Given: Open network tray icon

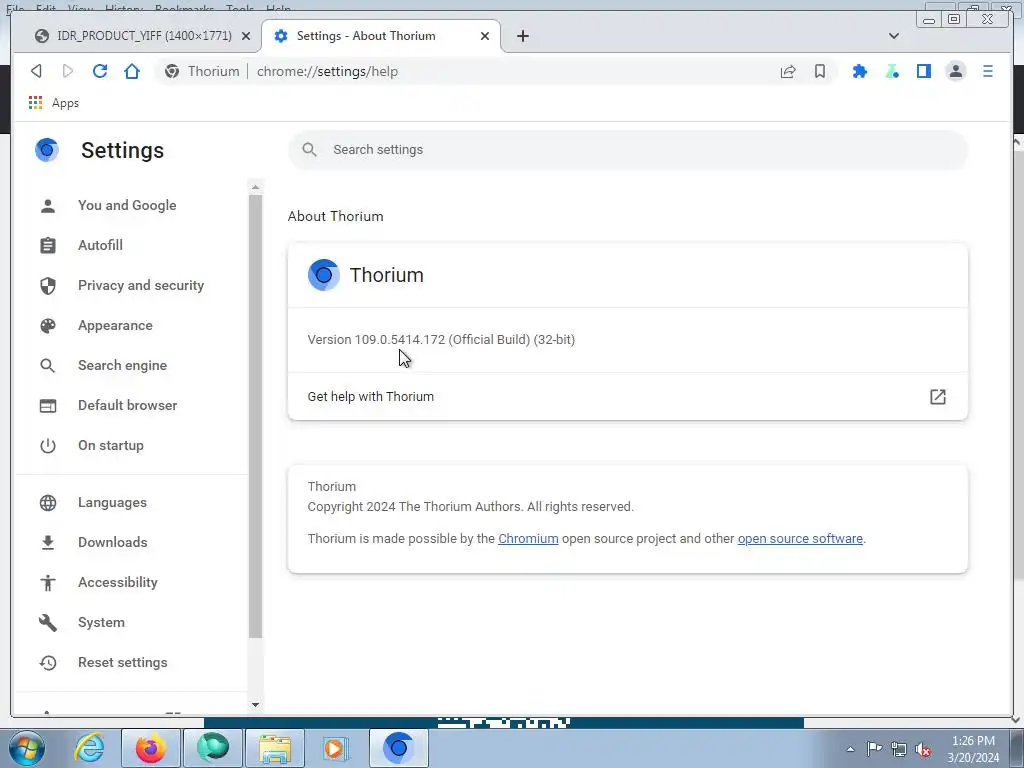Looking at the screenshot, I should tap(899, 750).
